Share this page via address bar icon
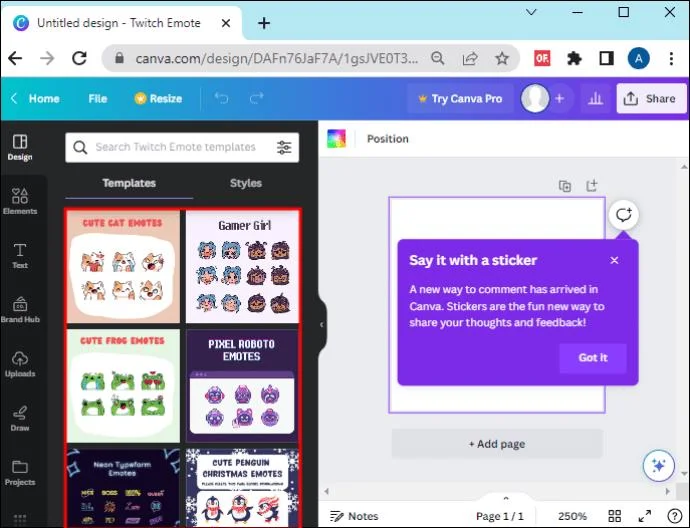 [470, 58]
